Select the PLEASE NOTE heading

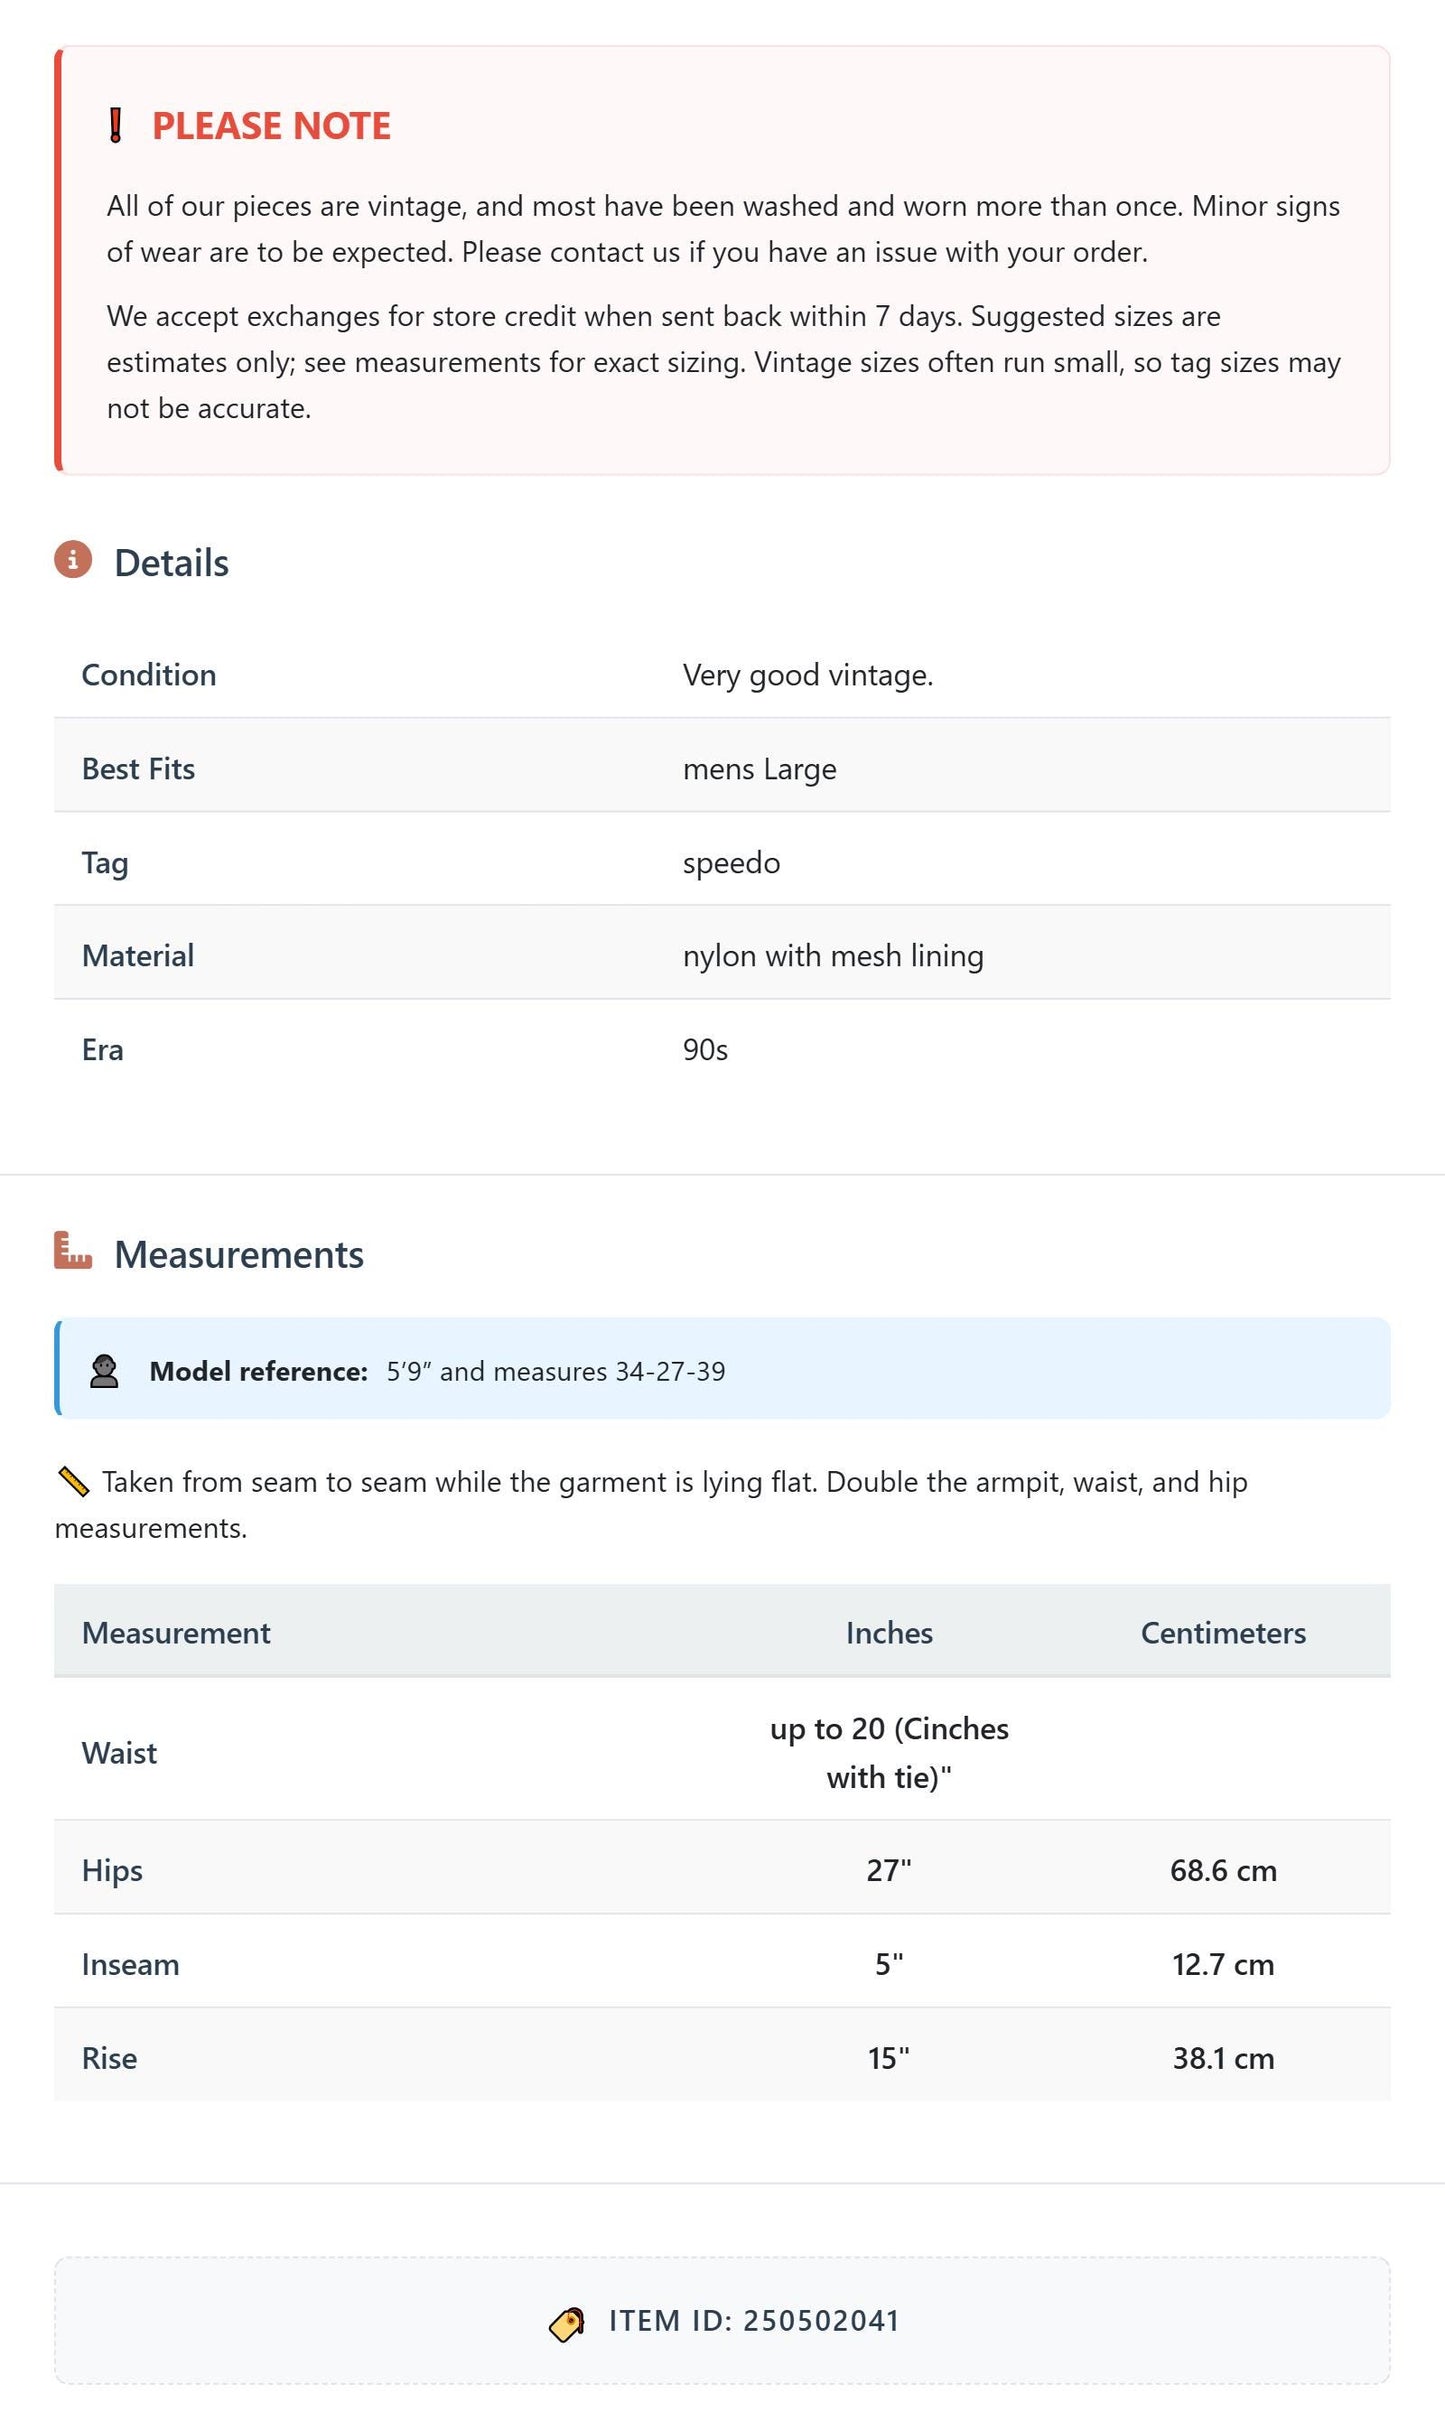[271, 126]
